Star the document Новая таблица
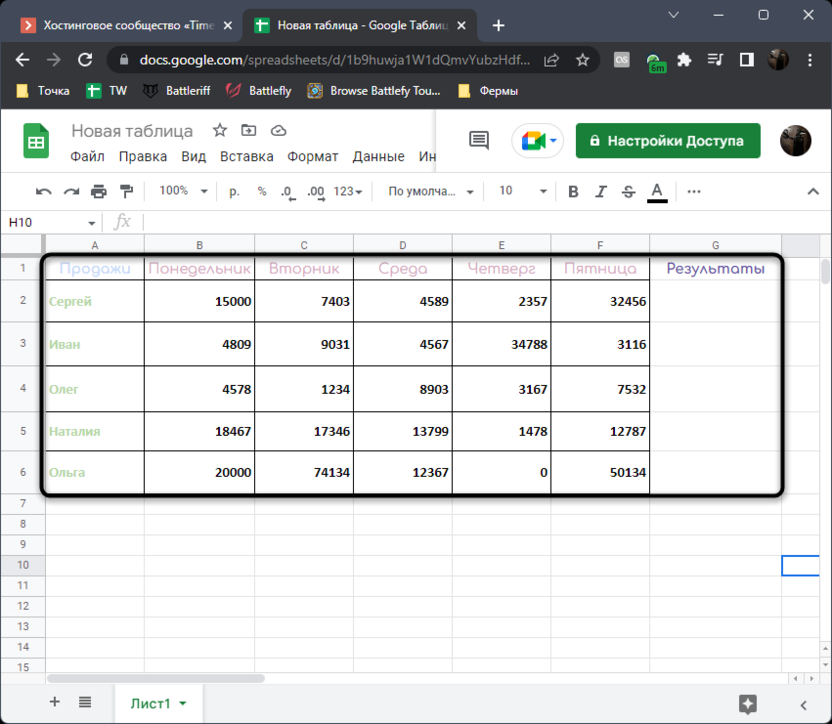Image resolution: width=832 pixels, height=724 pixels. (x=219, y=131)
